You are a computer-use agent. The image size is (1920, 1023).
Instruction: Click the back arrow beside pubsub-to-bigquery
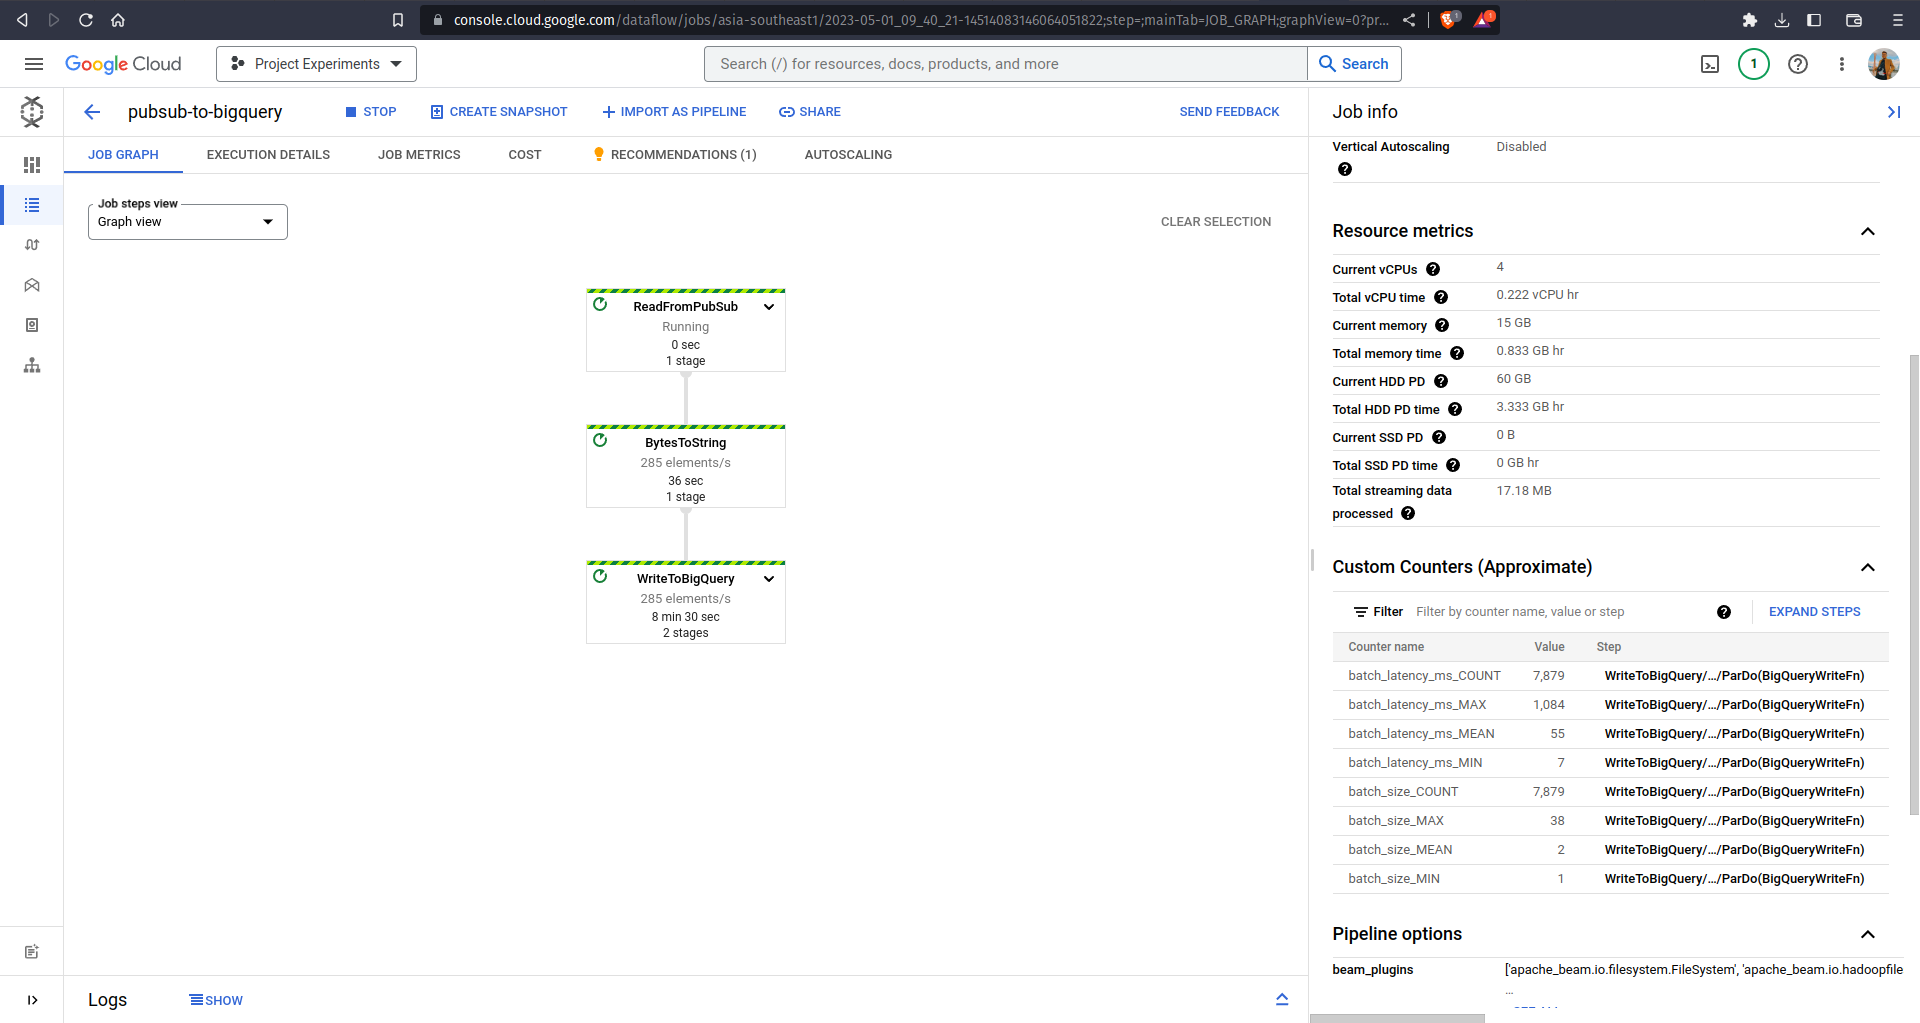tap(92, 112)
